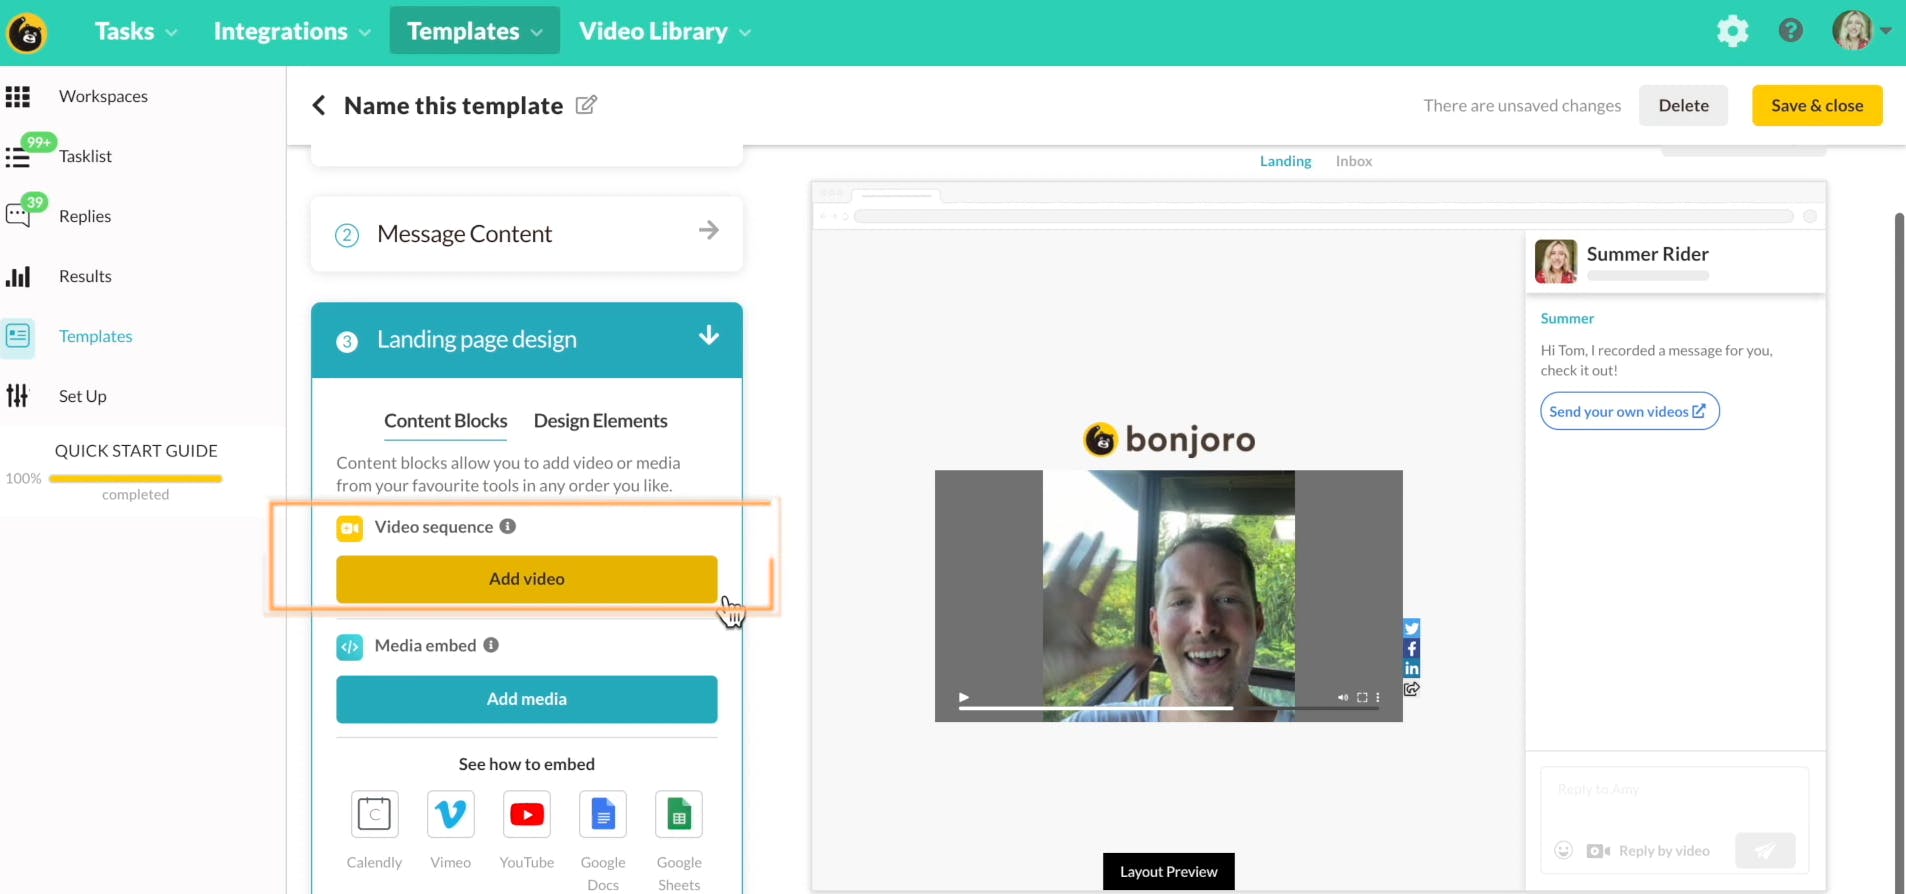Open the Tasks dropdown menu

pyautogui.click(x=136, y=32)
